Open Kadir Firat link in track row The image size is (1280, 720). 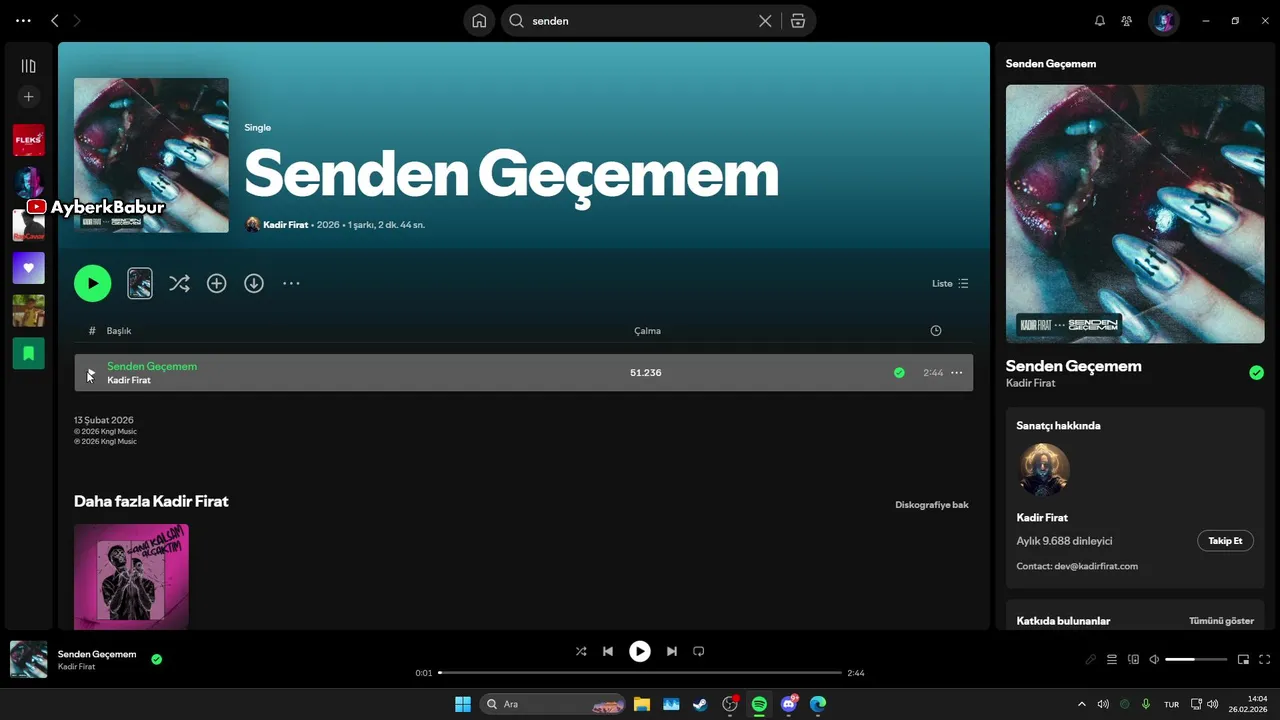click(129, 380)
